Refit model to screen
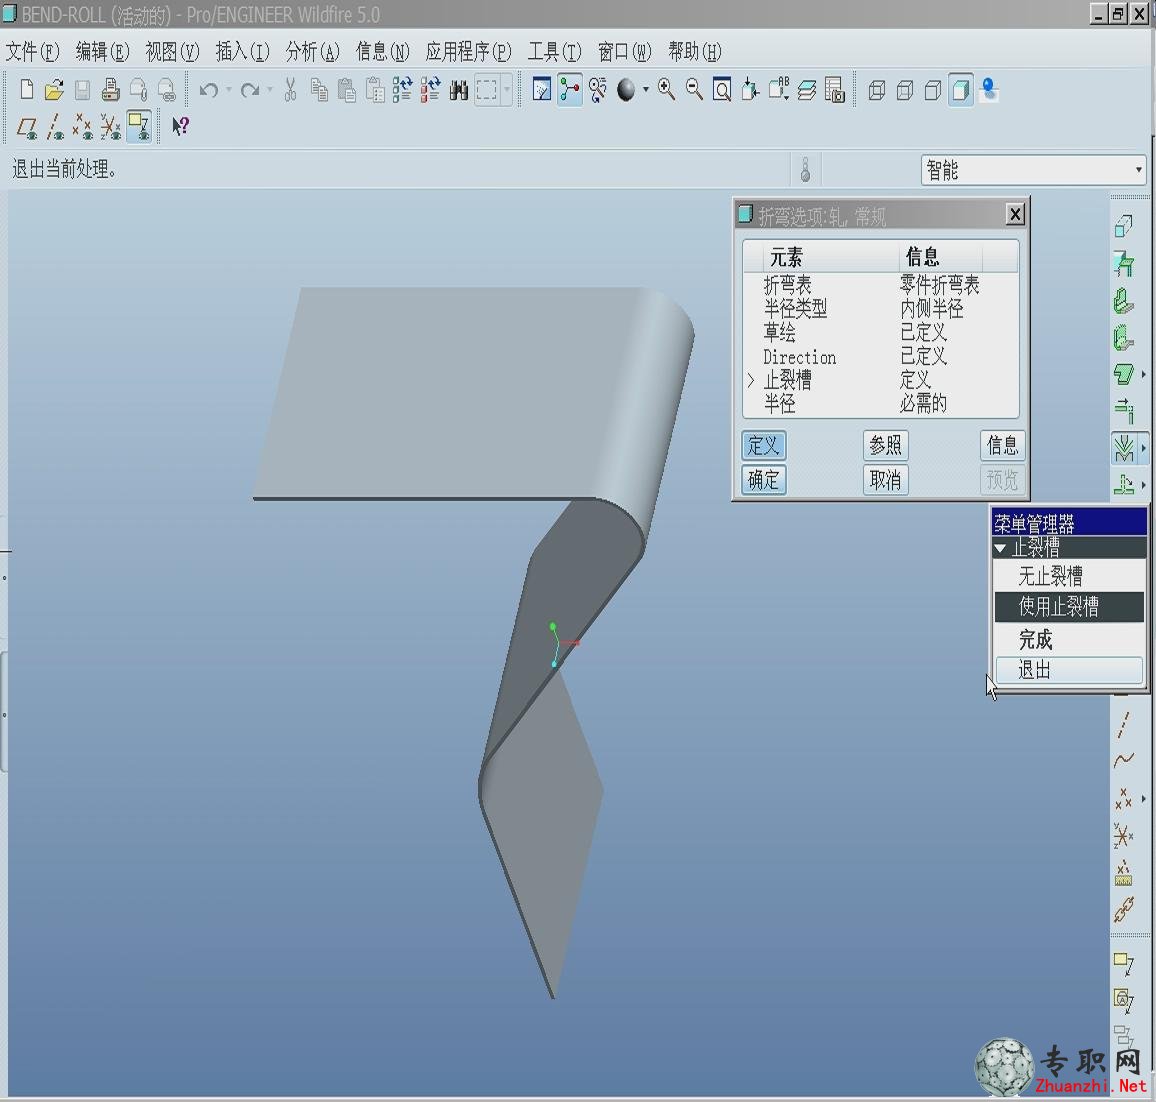Screen dimensions: 1156x1102 coord(722,90)
